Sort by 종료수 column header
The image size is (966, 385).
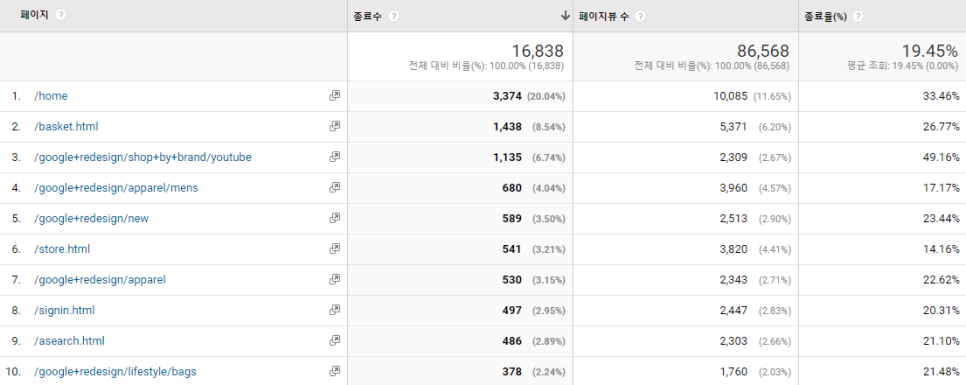(x=368, y=17)
